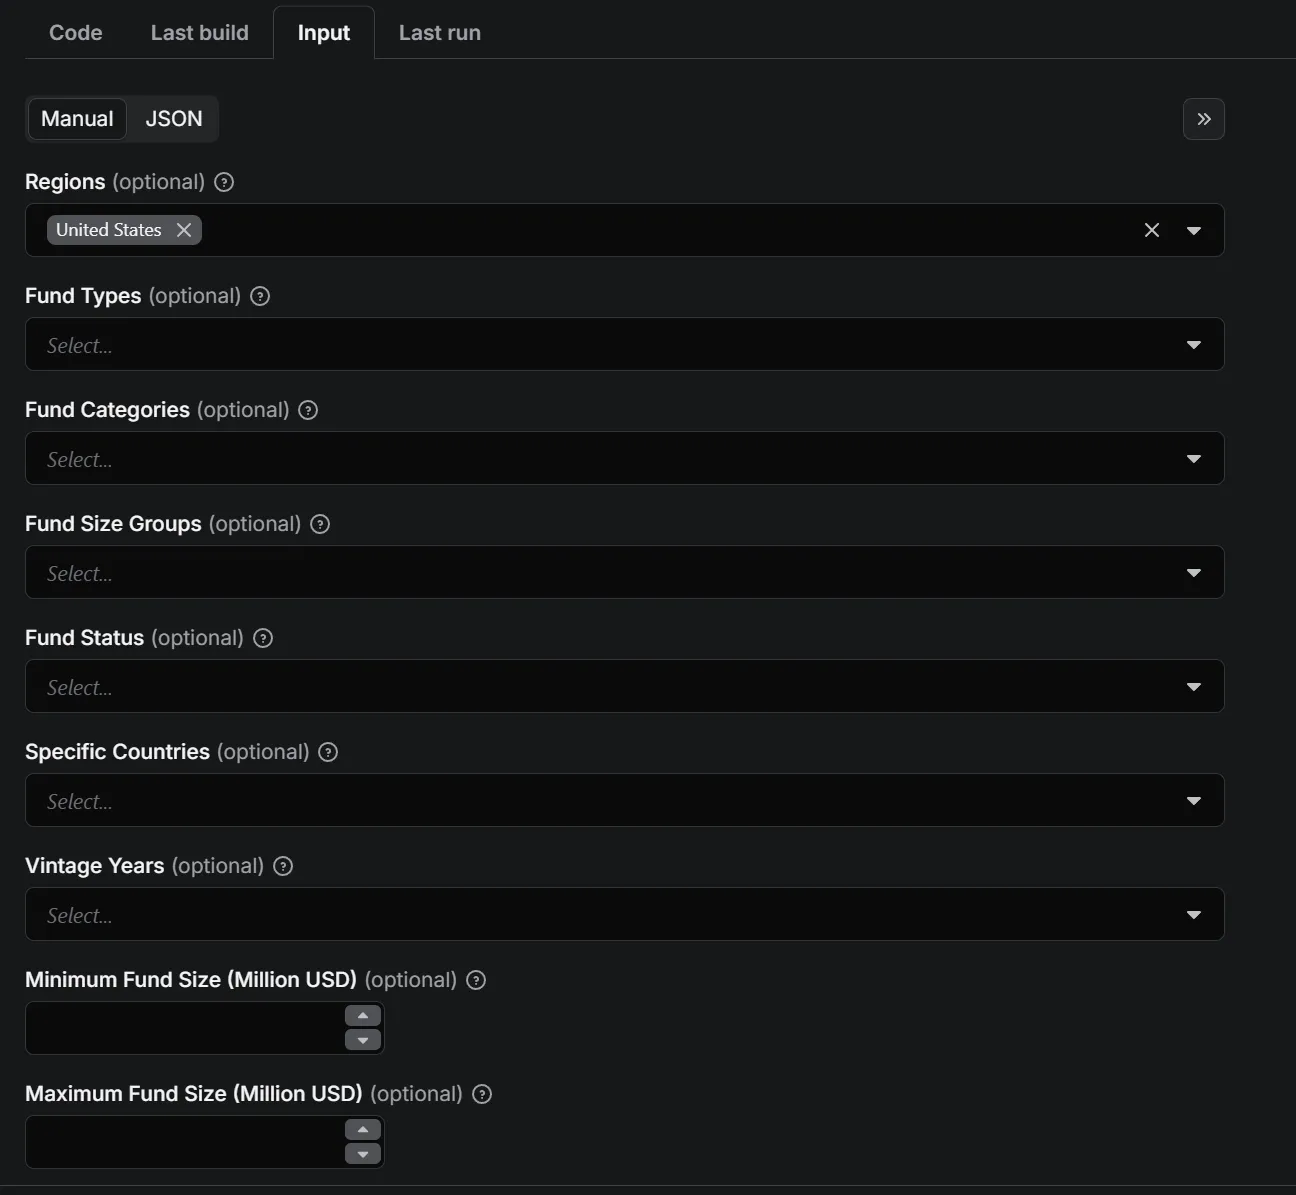
Task: Open the Specific Countries dropdown
Action: [624, 800]
